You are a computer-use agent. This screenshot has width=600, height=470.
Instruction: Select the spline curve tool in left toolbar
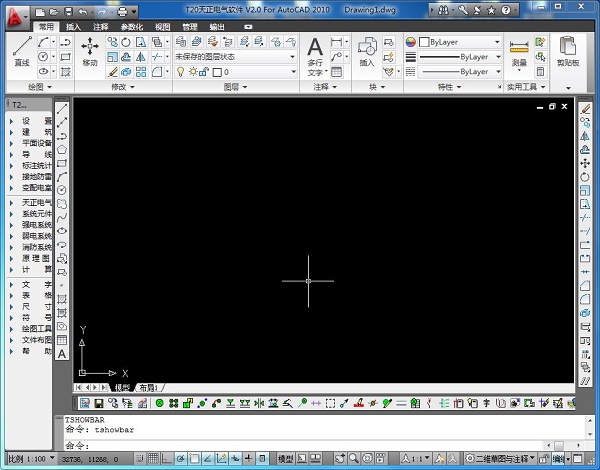[x=62, y=217]
